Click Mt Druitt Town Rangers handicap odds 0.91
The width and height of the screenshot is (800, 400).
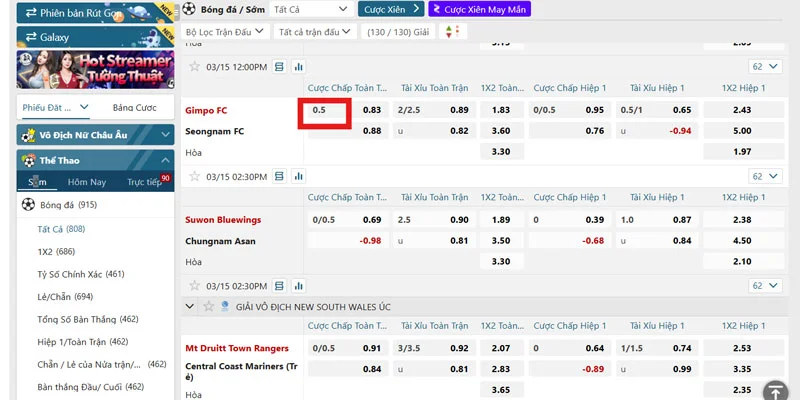point(372,348)
